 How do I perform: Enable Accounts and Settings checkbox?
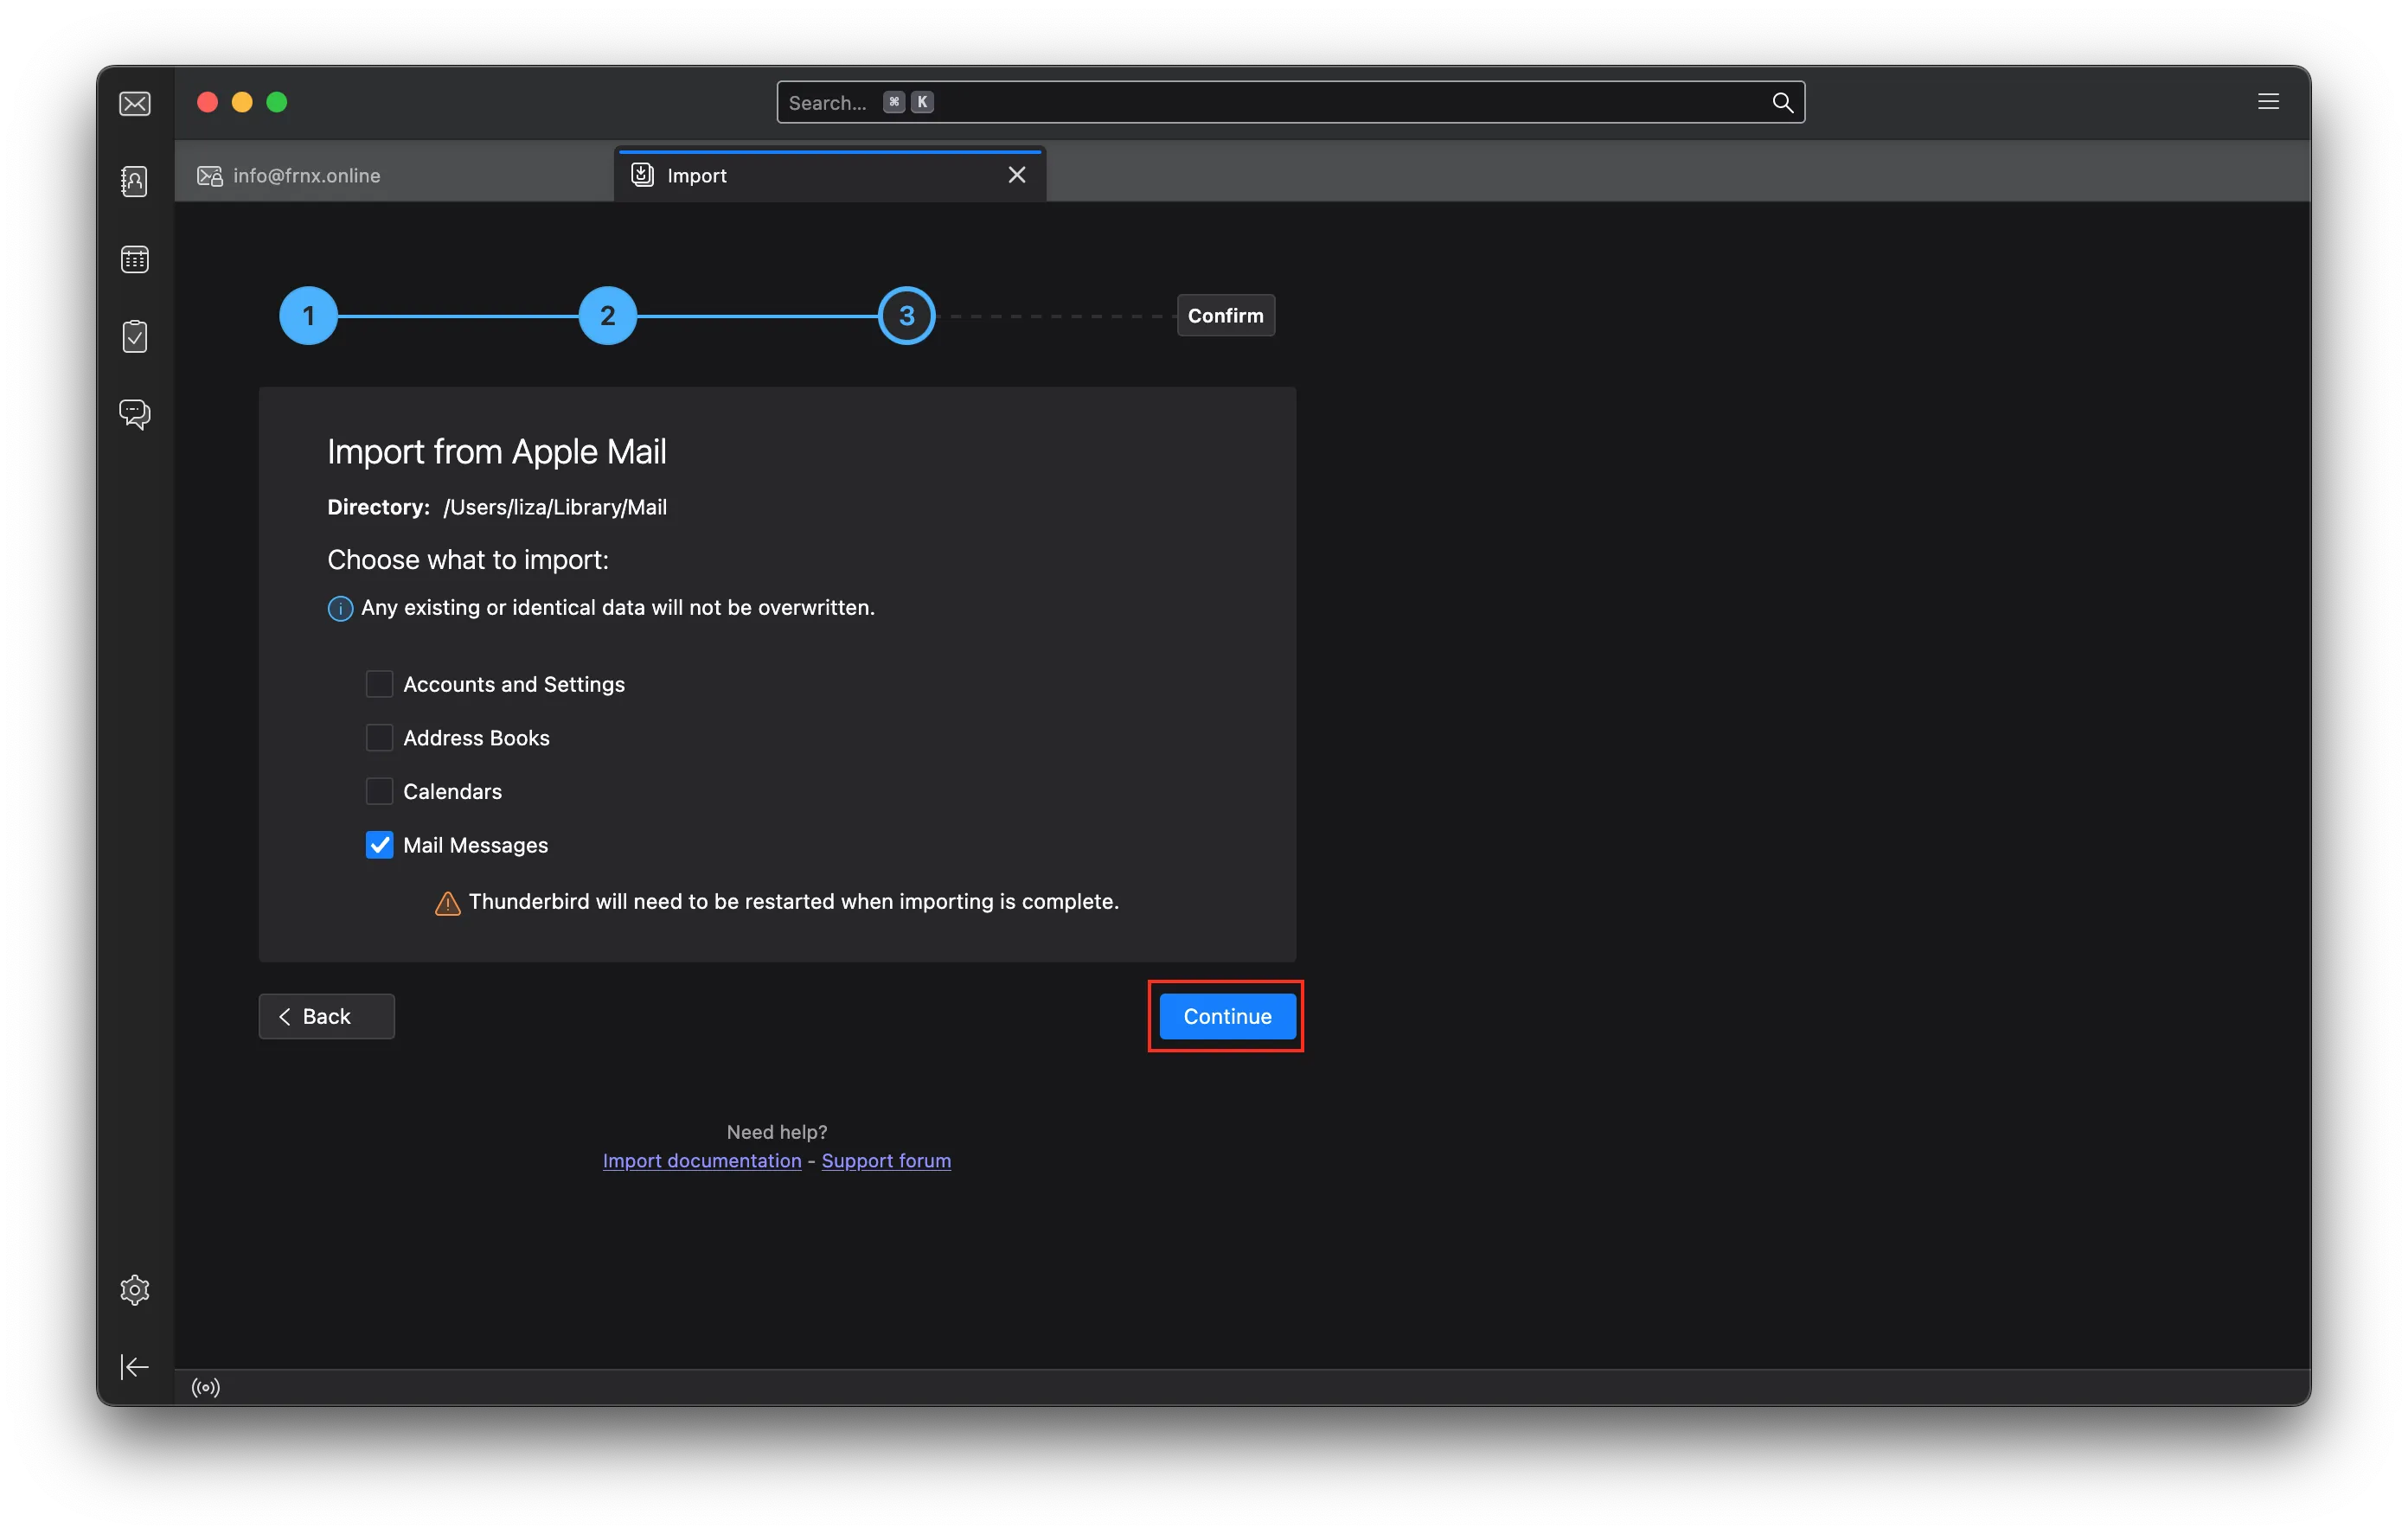click(379, 684)
